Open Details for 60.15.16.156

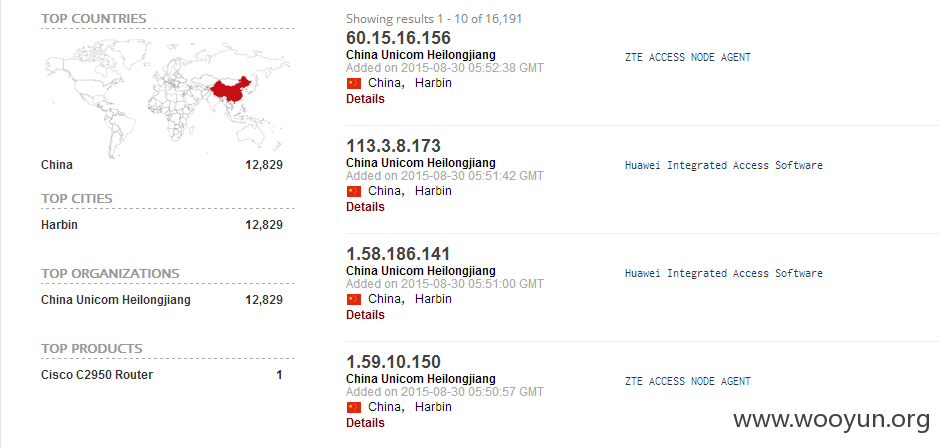365,99
